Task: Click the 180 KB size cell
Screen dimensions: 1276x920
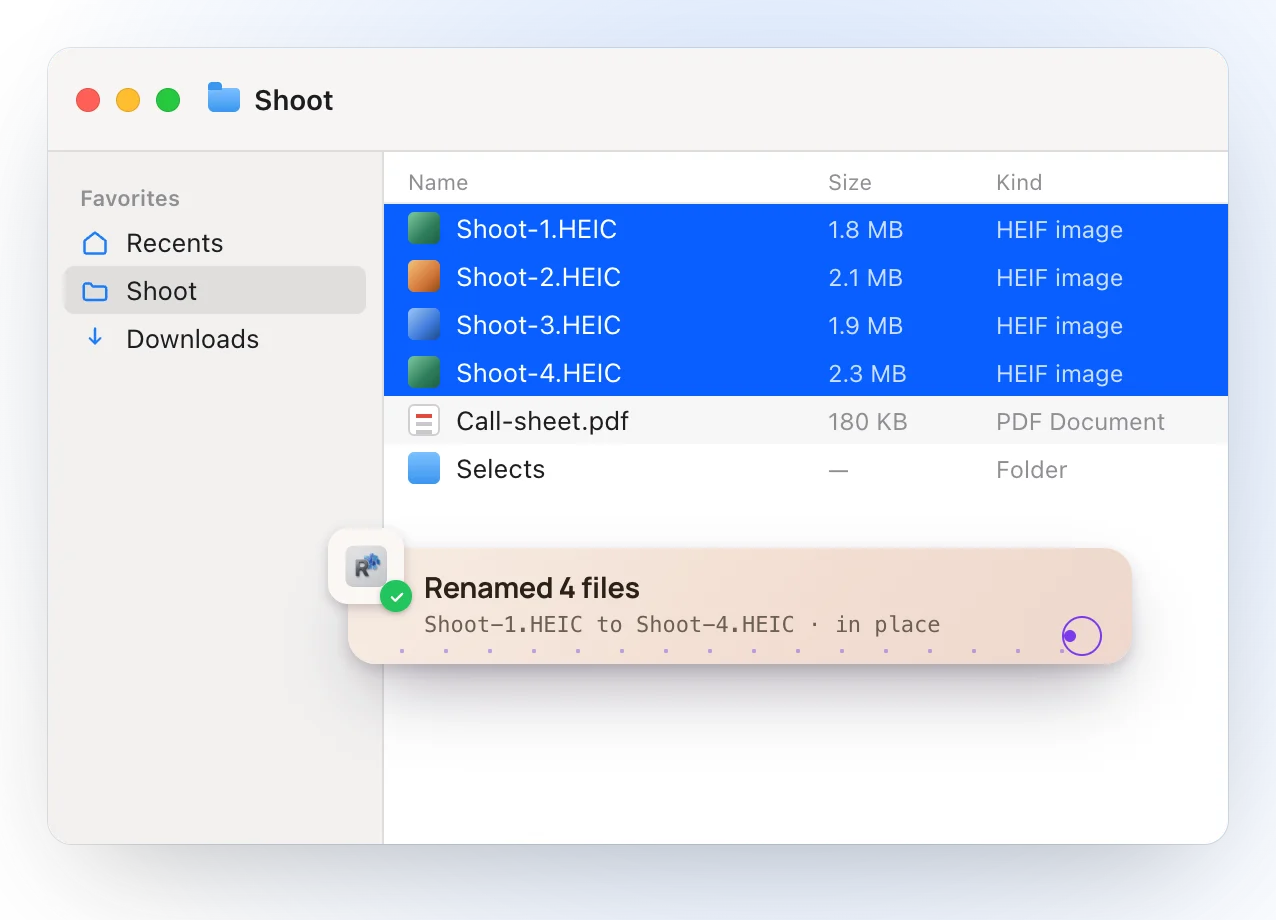Action: click(868, 422)
